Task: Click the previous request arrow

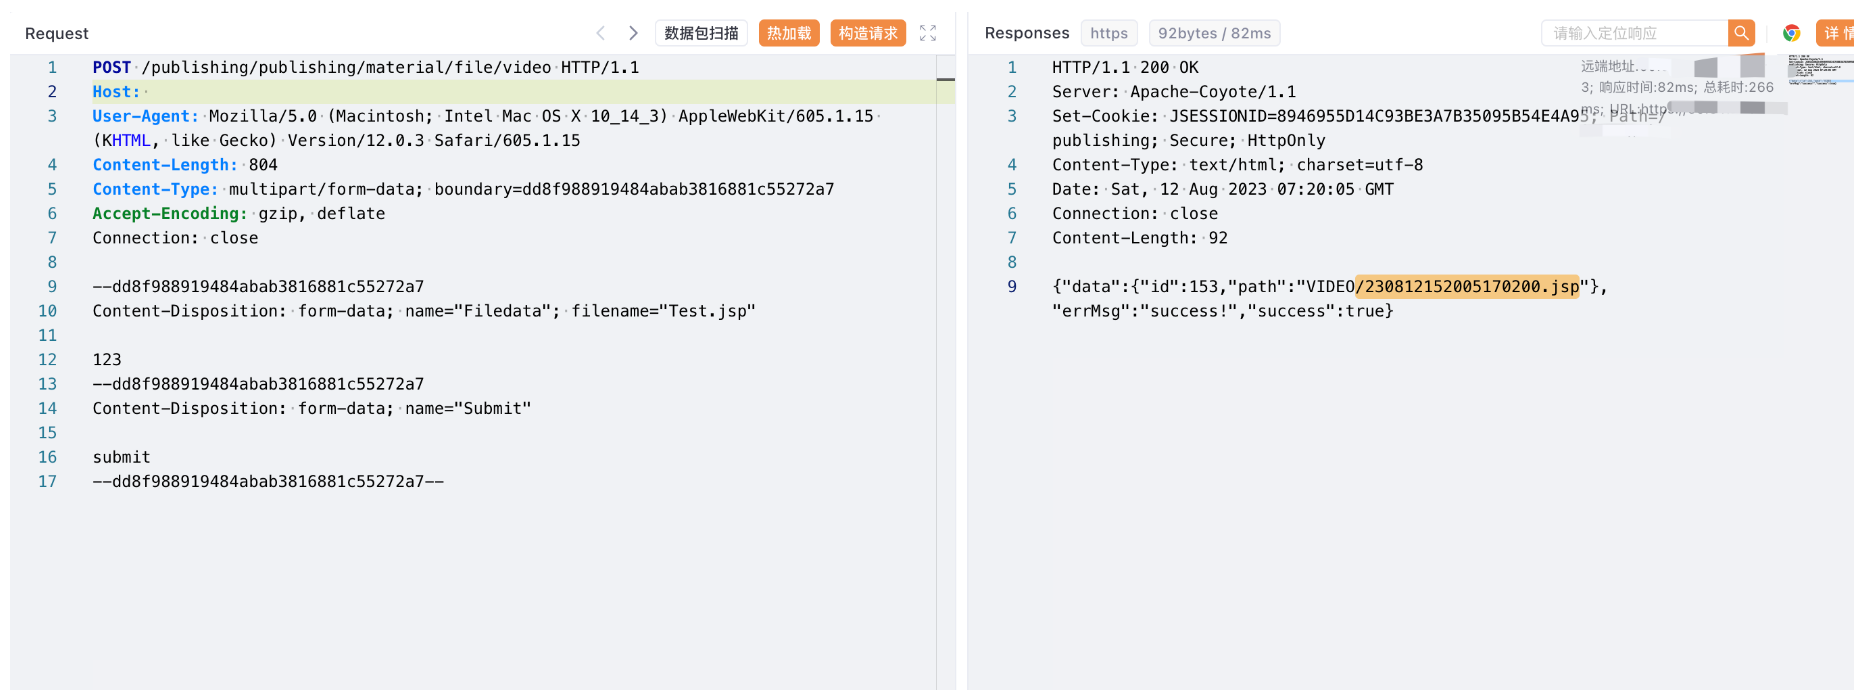Action: click(601, 33)
